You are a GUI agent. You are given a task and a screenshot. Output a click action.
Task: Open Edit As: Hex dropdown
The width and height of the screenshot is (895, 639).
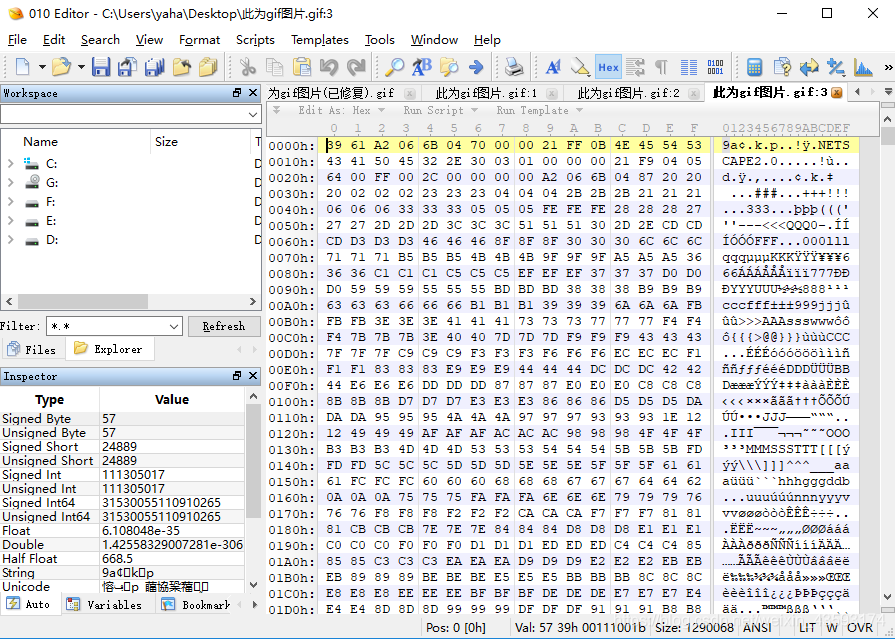341,110
